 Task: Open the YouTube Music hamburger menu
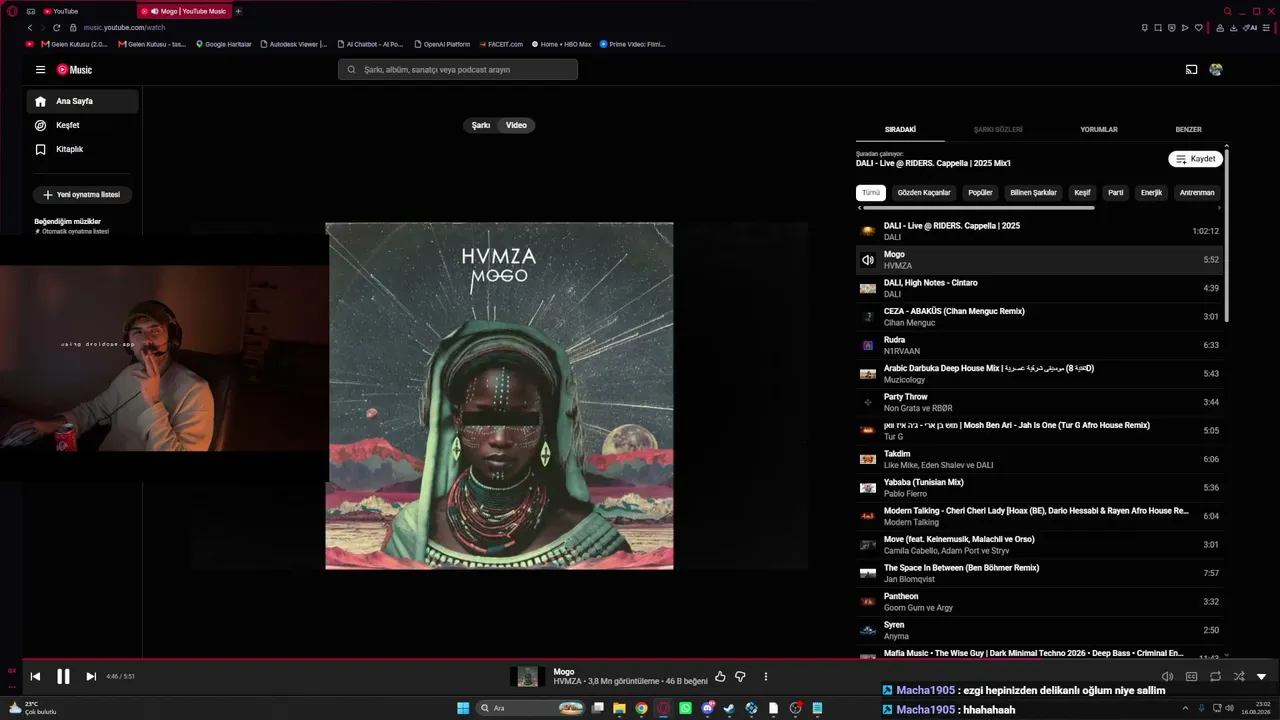40,70
